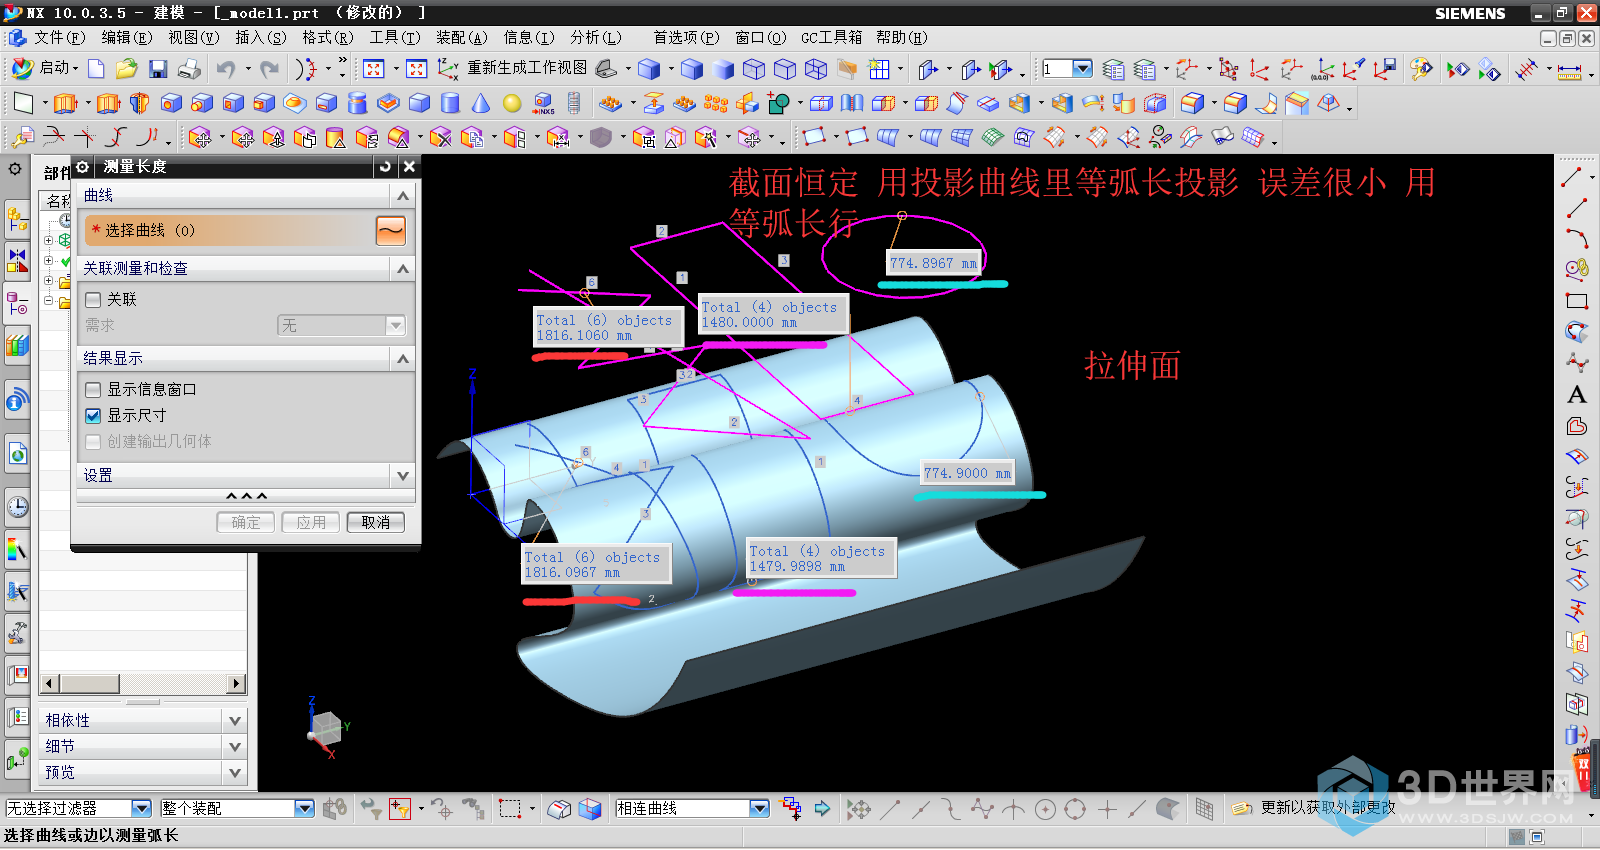This screenshot has height=850, width=1600.
Task: Select the Rectangle tool in right toolbar
Action: point(1576,301)
